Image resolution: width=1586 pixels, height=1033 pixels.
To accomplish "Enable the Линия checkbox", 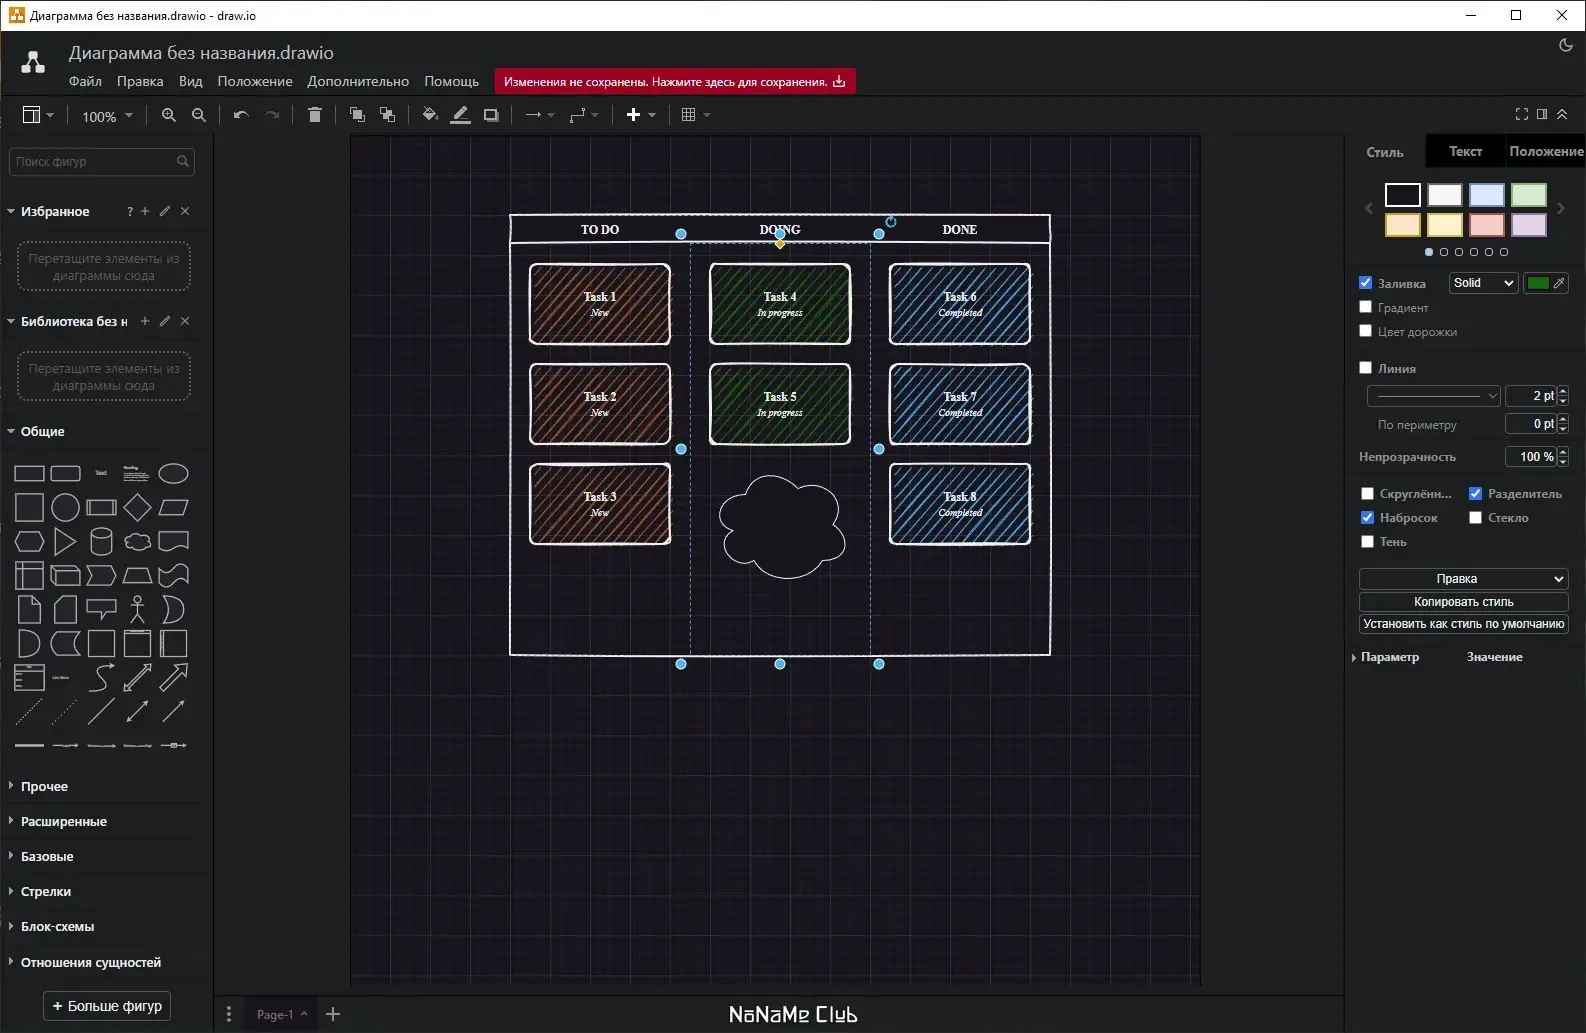I will tap(1366, 368).
